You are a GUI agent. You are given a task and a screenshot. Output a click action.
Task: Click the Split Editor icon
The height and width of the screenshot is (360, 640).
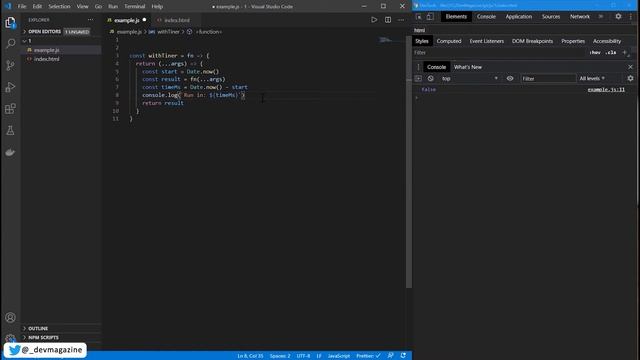tap(388, 20)
